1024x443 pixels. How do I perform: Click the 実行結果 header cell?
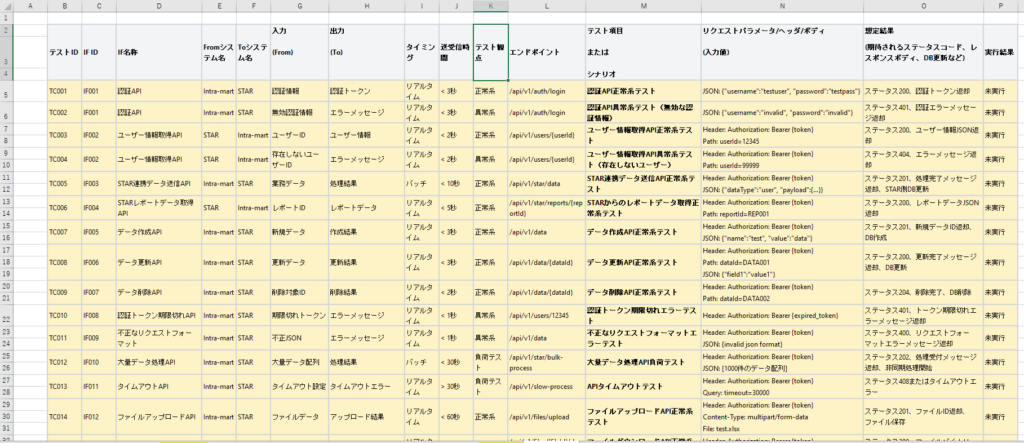pos(1000,52)
